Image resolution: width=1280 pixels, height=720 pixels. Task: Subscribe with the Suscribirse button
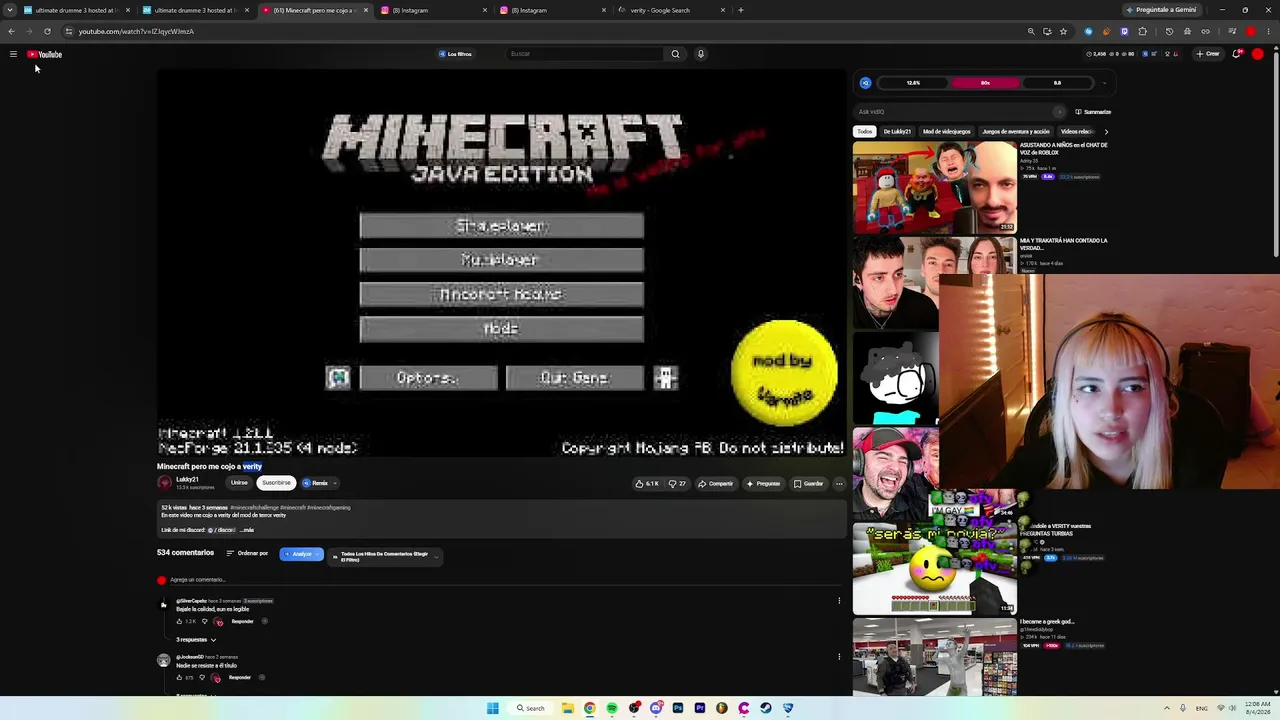coord(276,483)
